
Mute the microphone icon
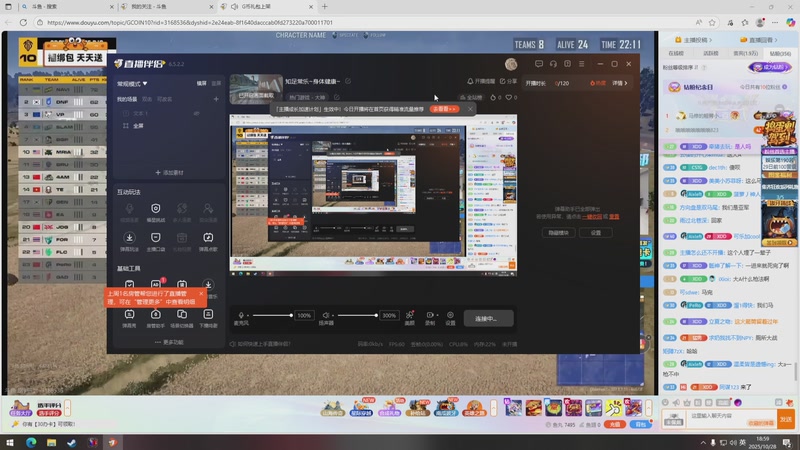tap(241, 315)
